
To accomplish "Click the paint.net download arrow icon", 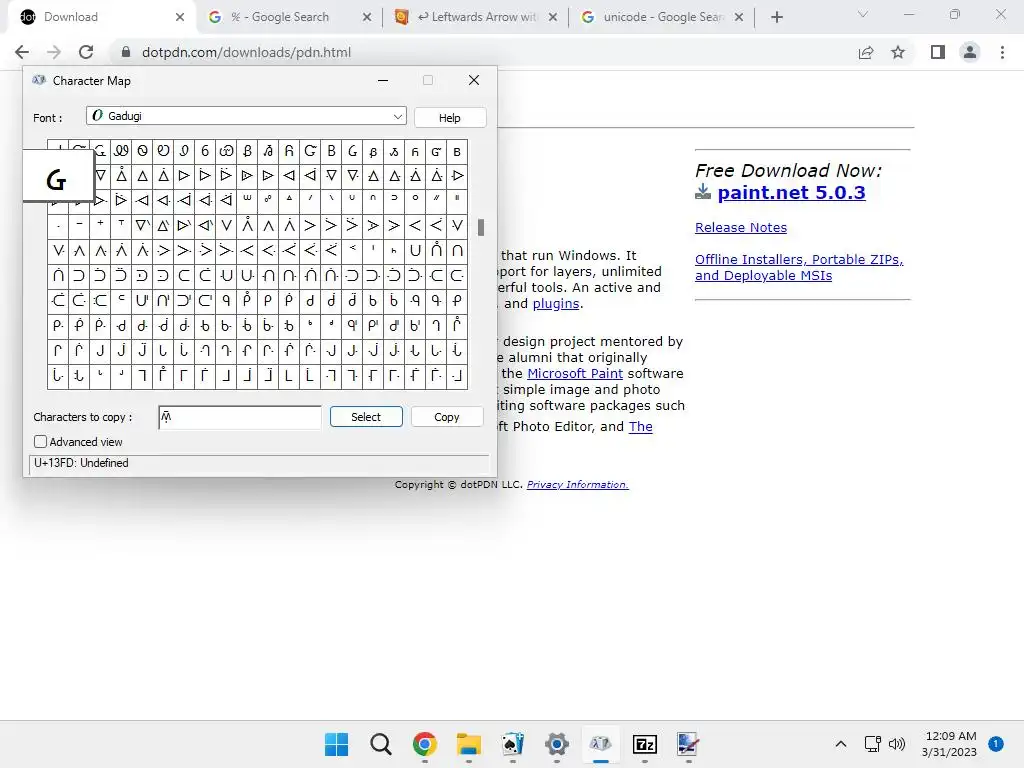I will pyautogui.click(x=703, y=191).
